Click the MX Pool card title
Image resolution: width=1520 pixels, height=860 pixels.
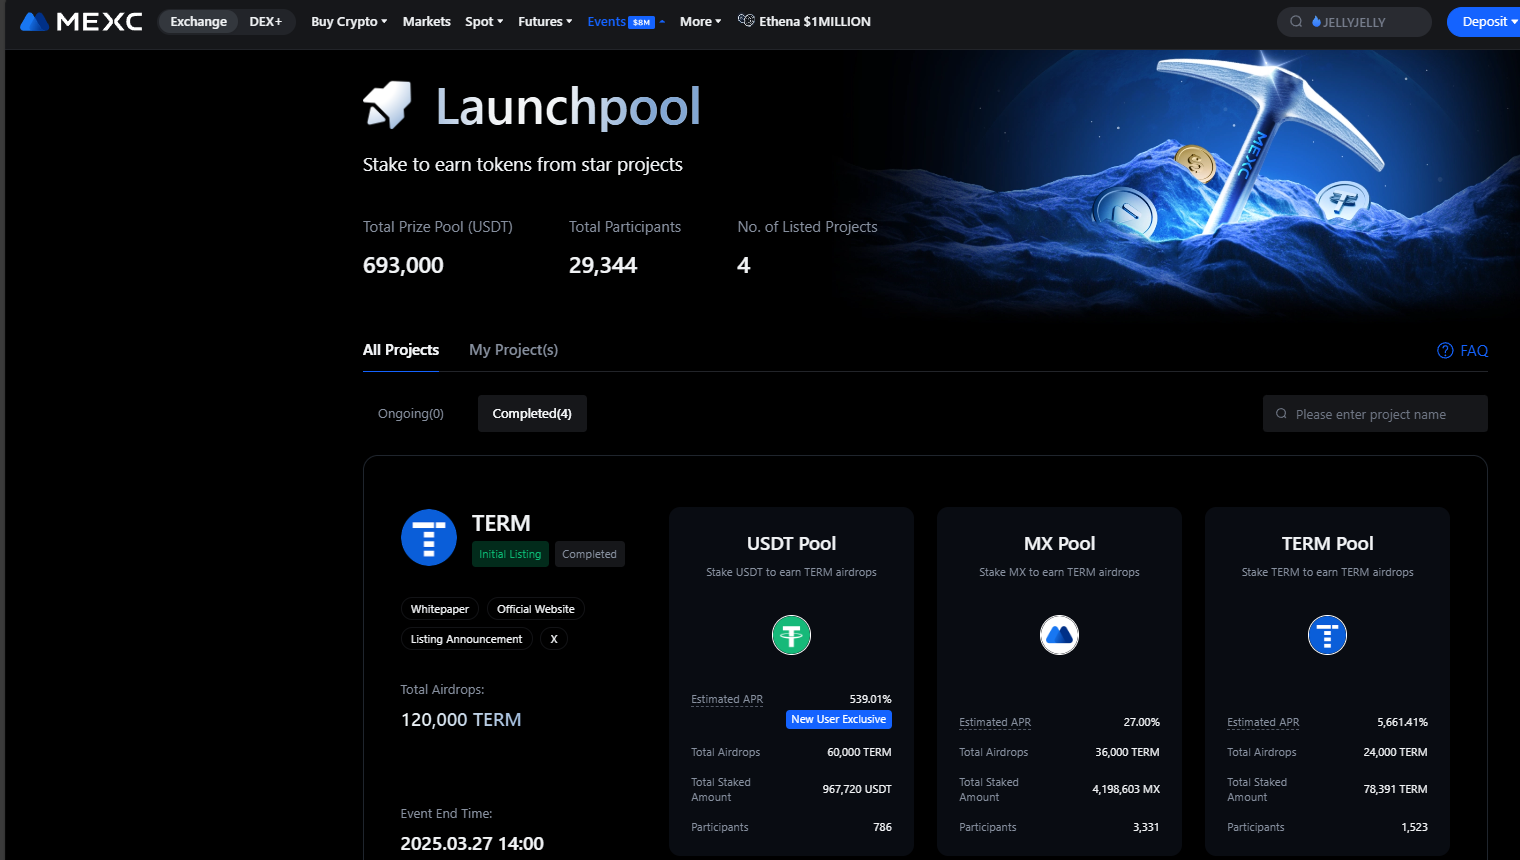[x=1059, y=544]
